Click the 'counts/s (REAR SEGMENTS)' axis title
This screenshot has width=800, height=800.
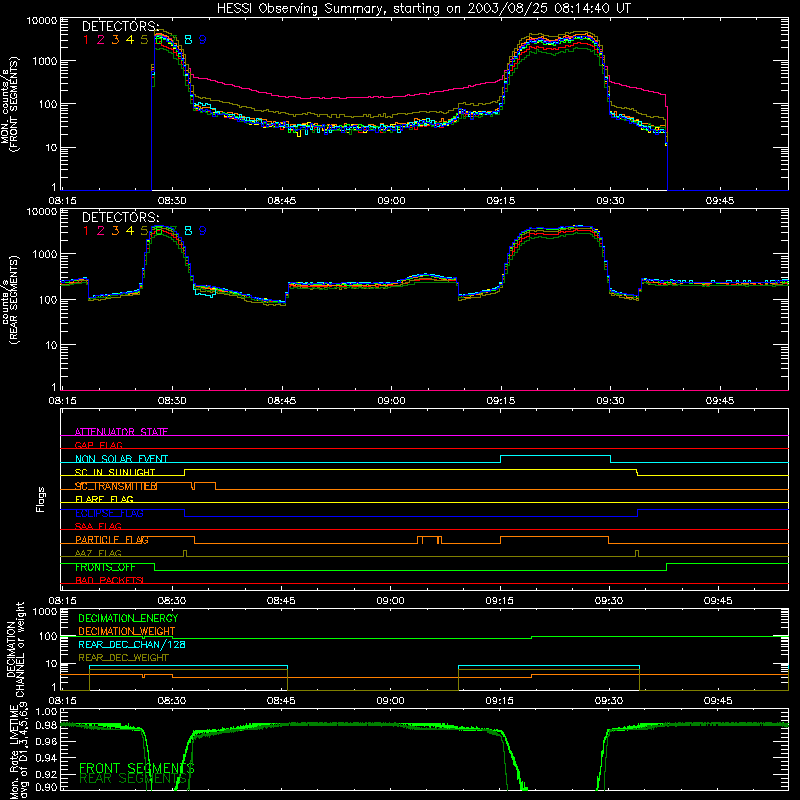9,299
